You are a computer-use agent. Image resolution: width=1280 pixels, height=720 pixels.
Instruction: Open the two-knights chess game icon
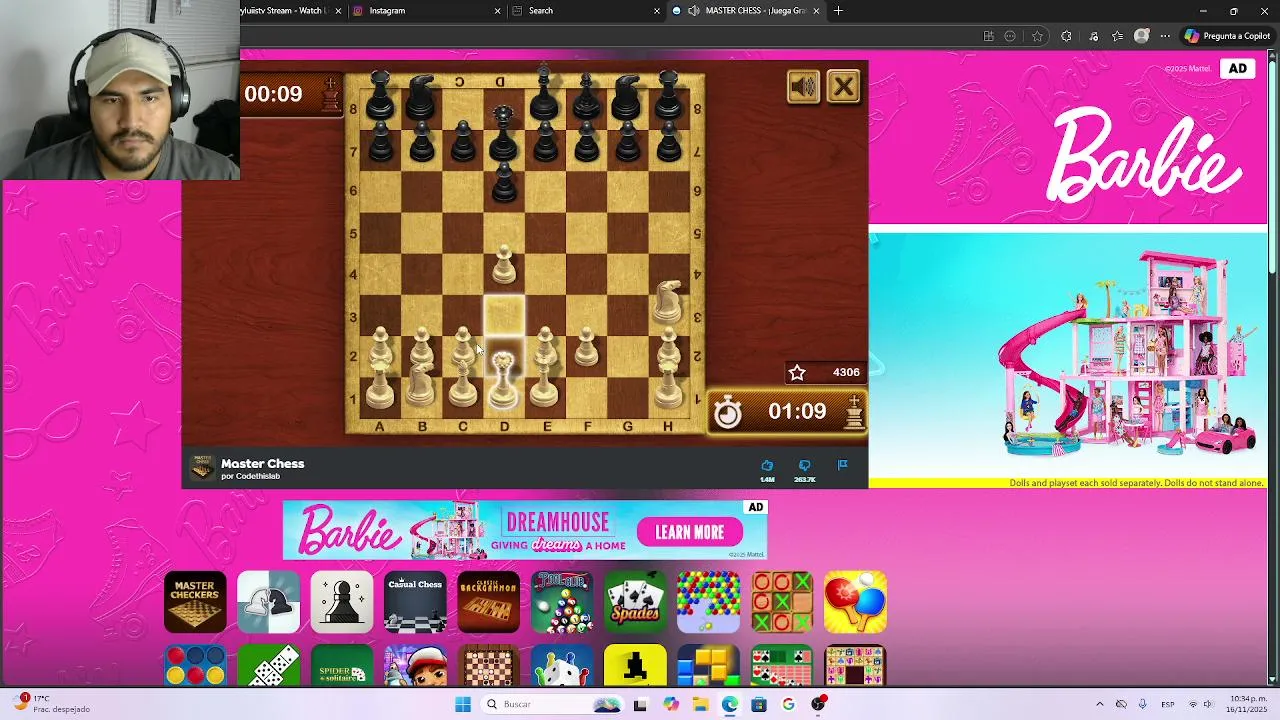pyautogui.click(x=268, y=602)
